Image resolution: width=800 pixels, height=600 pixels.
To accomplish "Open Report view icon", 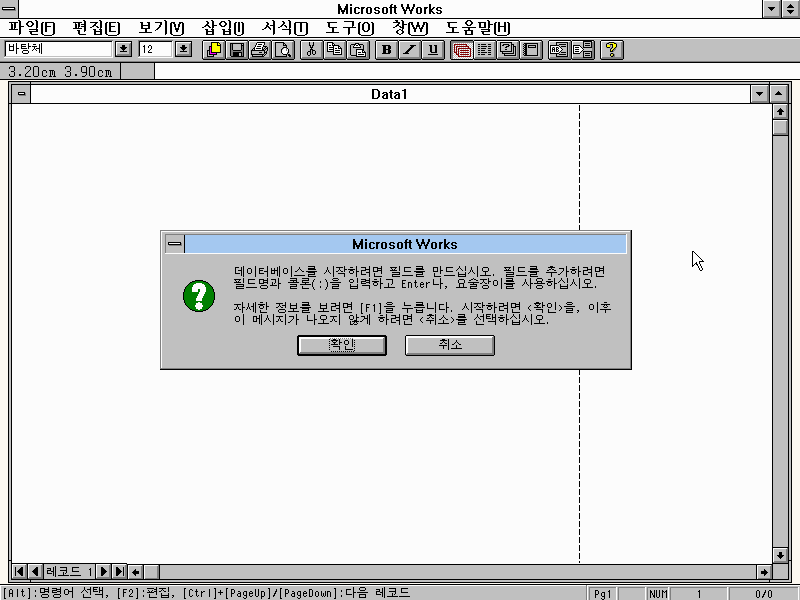I will pyautogui.click(x=531, y=49).
